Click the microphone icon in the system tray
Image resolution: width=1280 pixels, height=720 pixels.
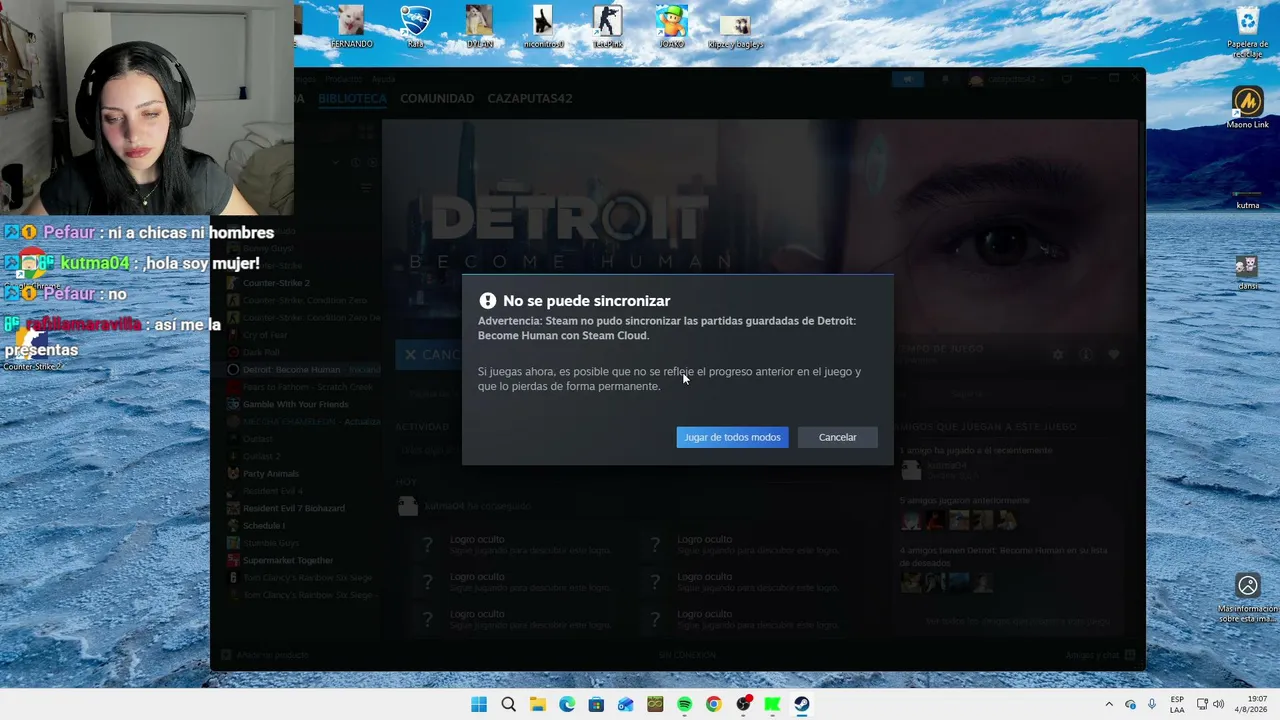click(x=1152, y=704)
